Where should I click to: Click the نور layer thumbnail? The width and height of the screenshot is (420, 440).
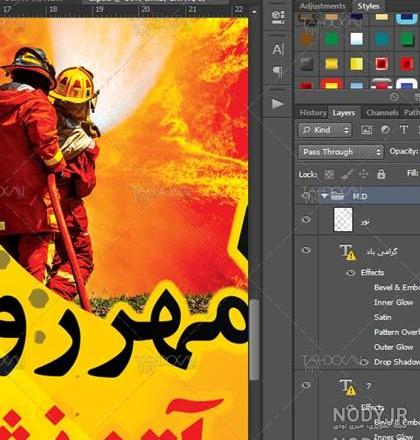click(343, 220)
